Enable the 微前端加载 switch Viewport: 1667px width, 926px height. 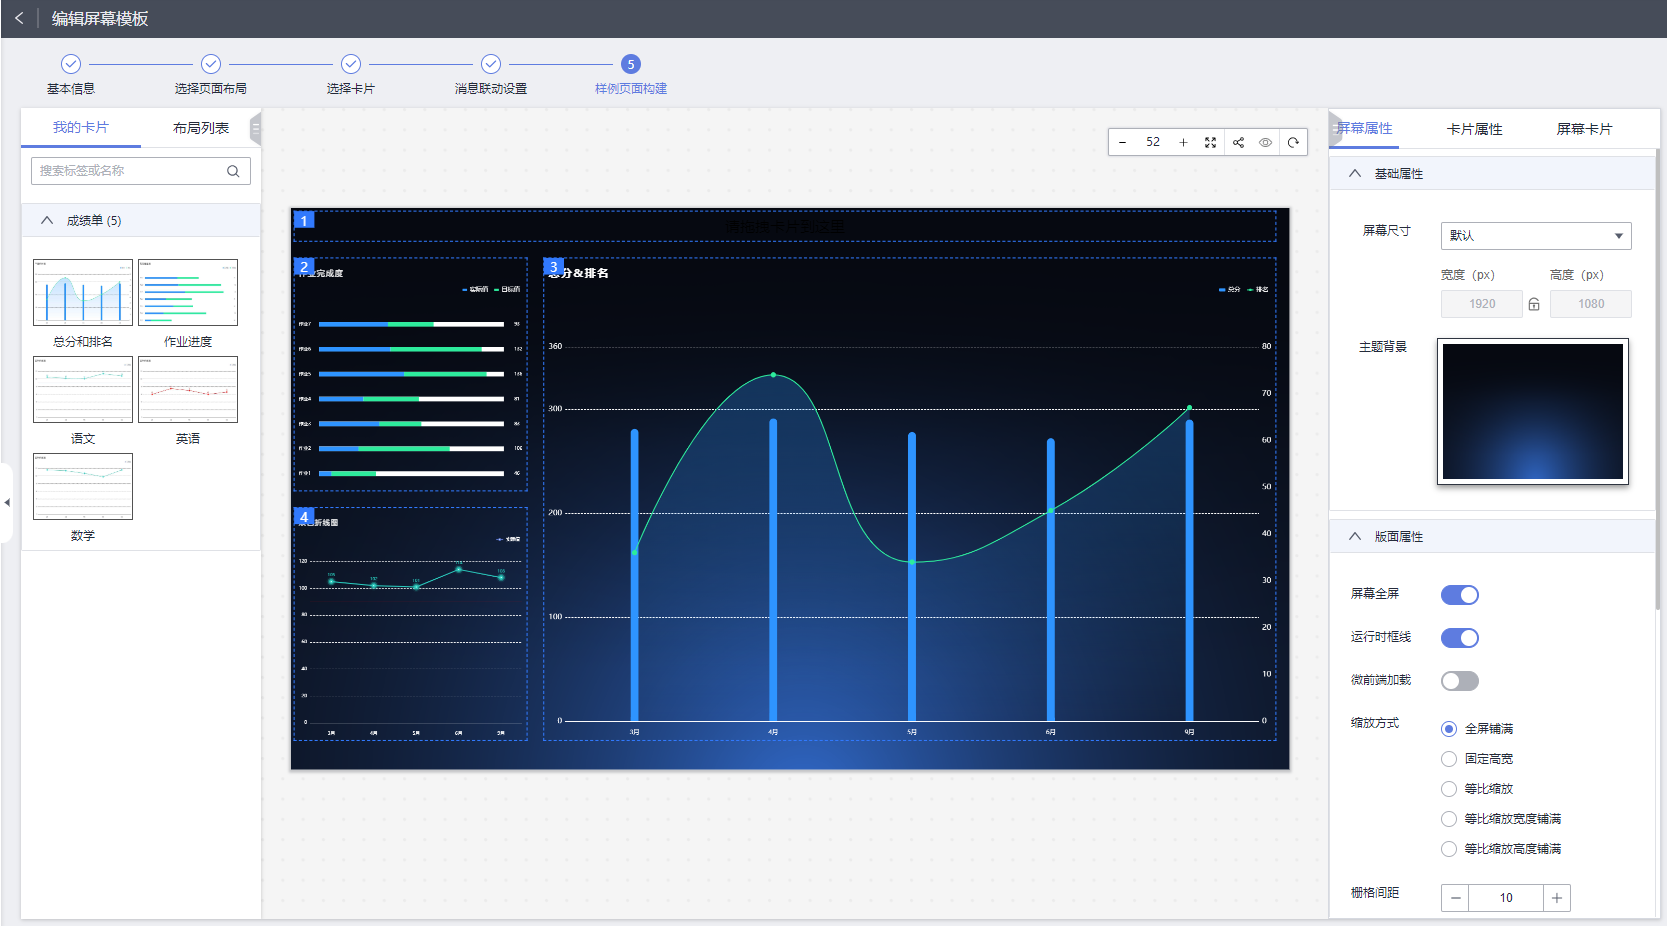click(x=1460, y=681)
